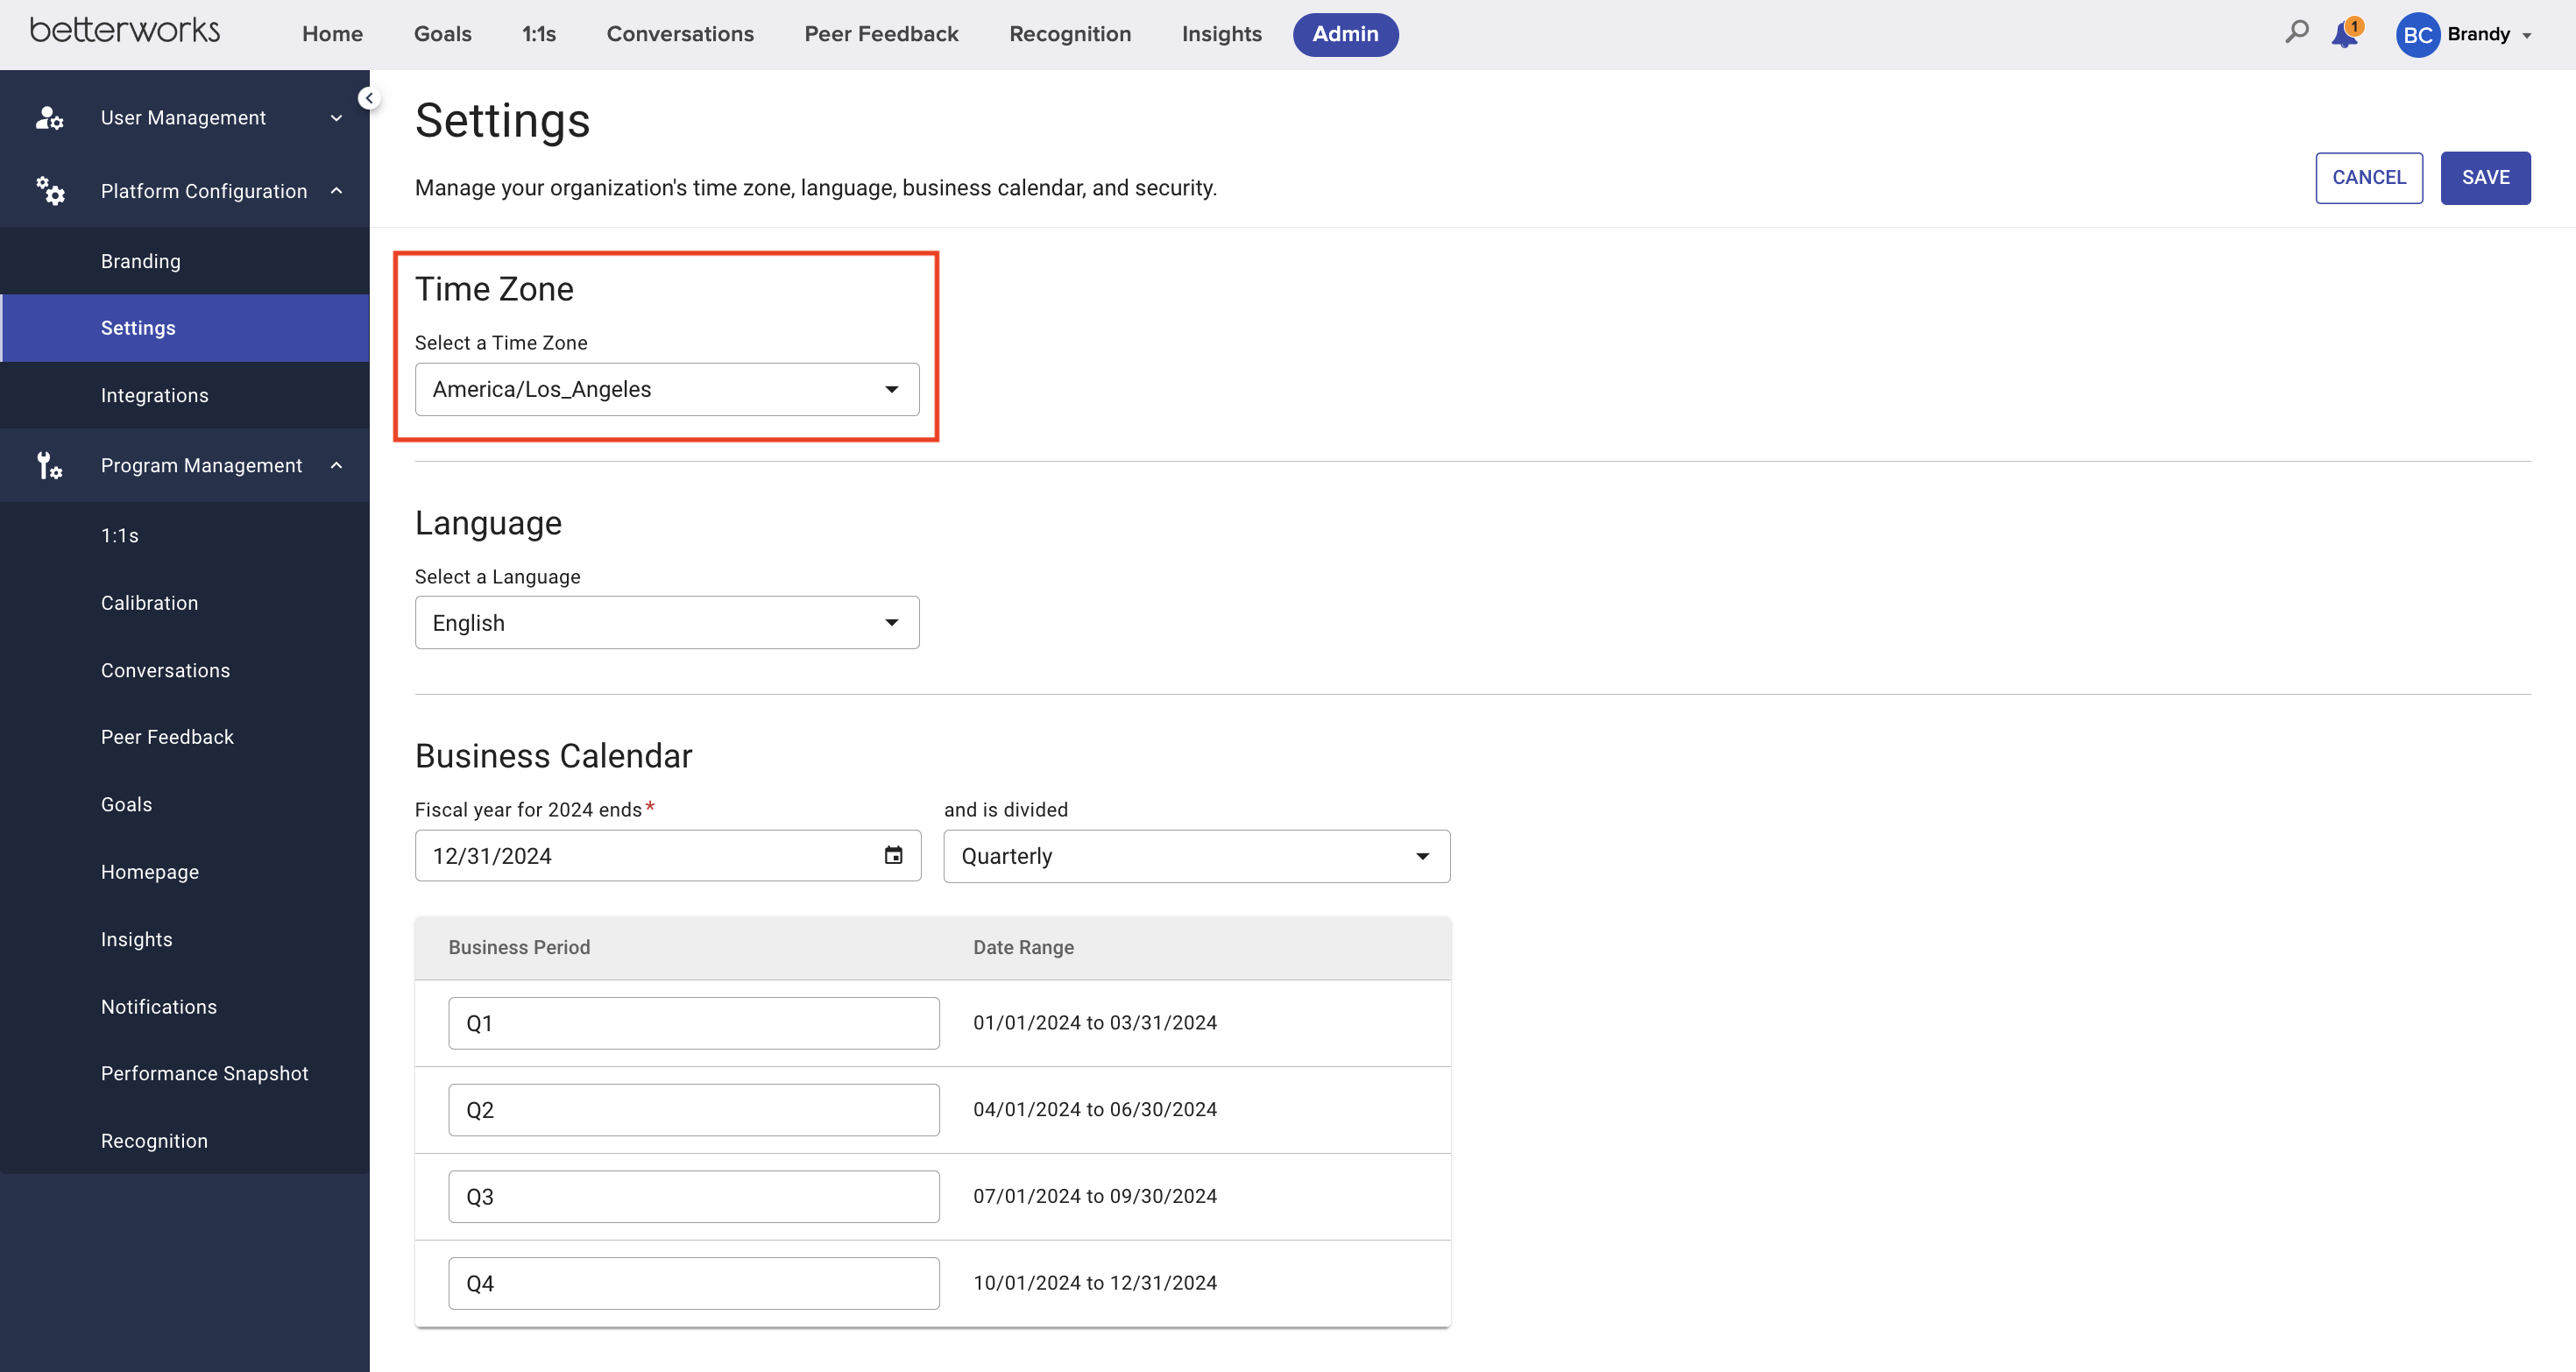Click the User Management people icon
Image resolution: width=2576 pixels, height=1372 pixels.
pos(49,118)
